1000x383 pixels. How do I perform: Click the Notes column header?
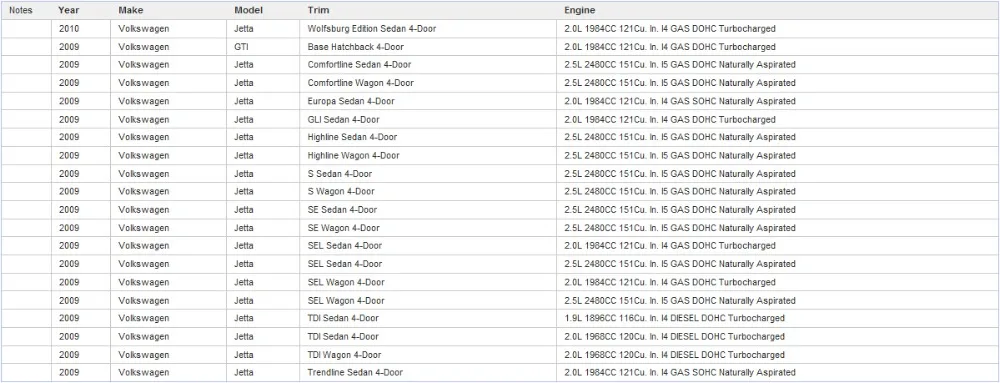coord(20,10)
